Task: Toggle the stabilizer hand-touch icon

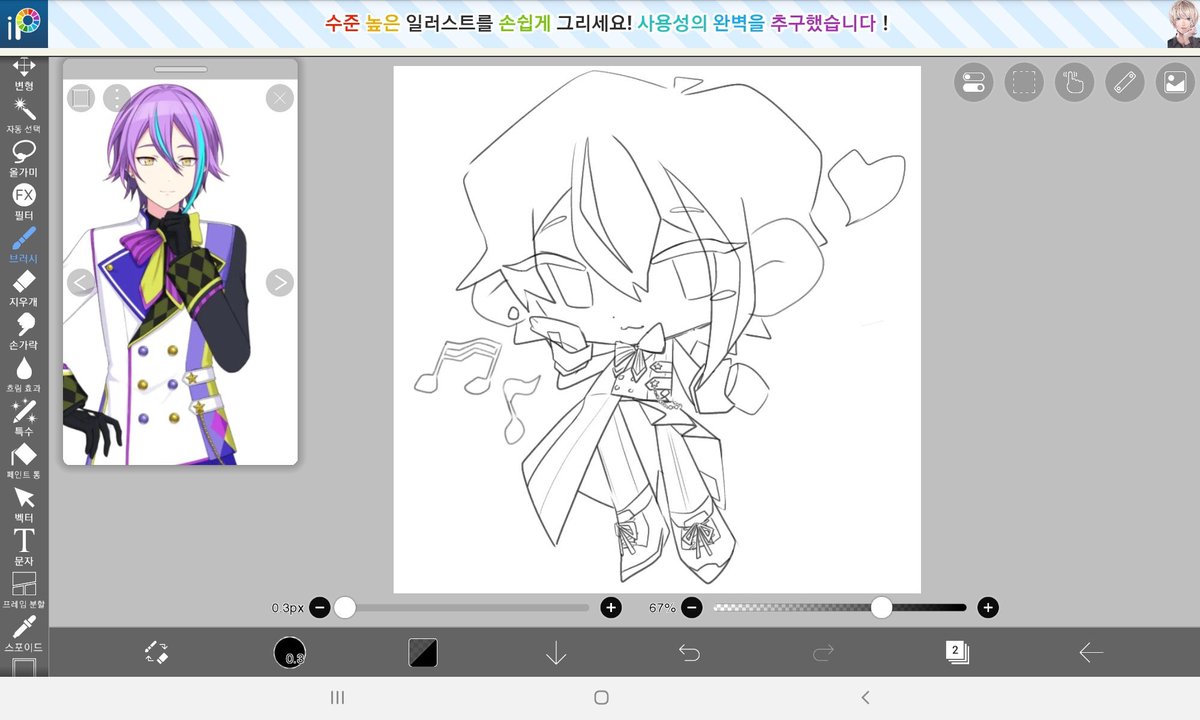Action: pyautogui.click(x=1074, y=82)
